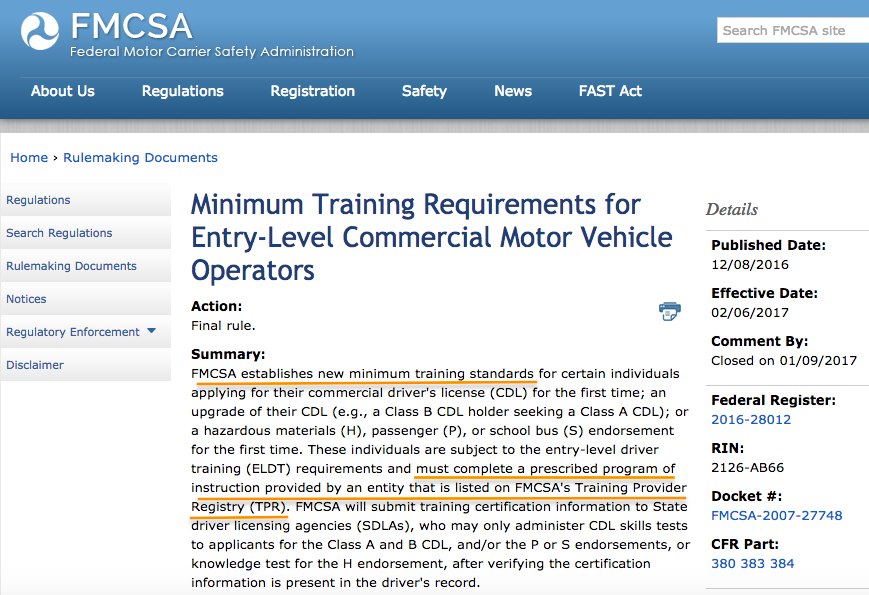Open Notices in the sidebar
Screen dimensions: 869x595
85,299
